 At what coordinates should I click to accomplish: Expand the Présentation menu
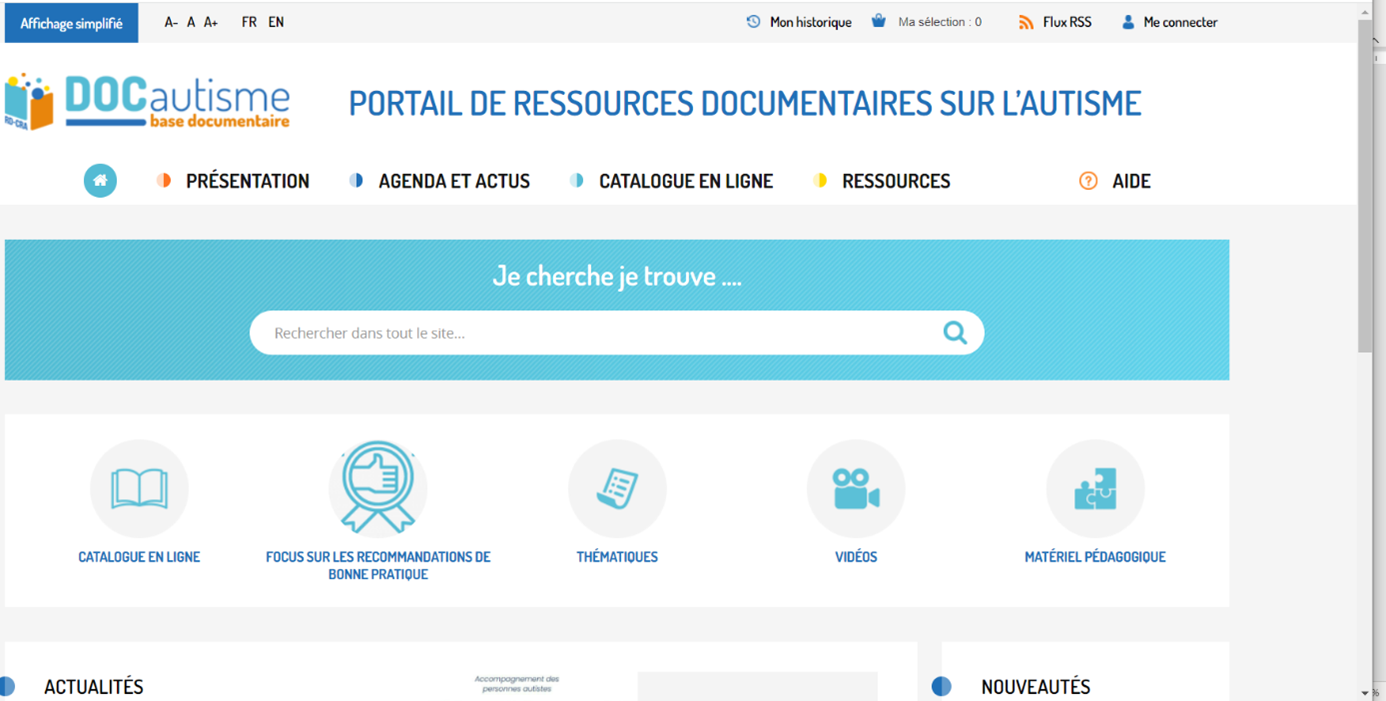tap(247, 181)
